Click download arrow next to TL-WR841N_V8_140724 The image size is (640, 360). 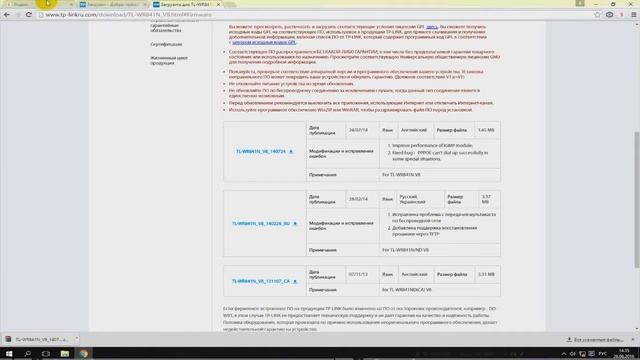click(x=291, y=151)
